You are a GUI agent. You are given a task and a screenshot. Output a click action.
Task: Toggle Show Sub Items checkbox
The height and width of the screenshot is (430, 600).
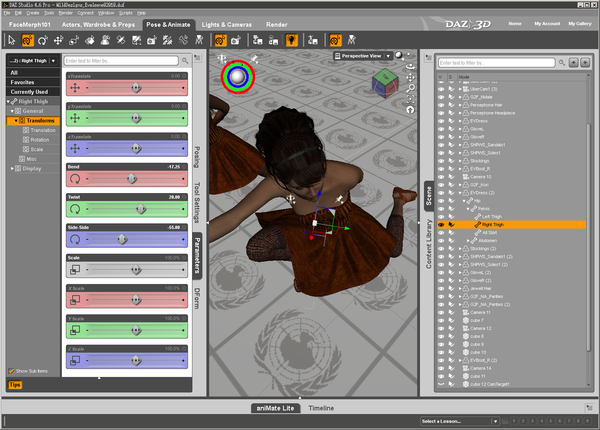pos(11,371)
